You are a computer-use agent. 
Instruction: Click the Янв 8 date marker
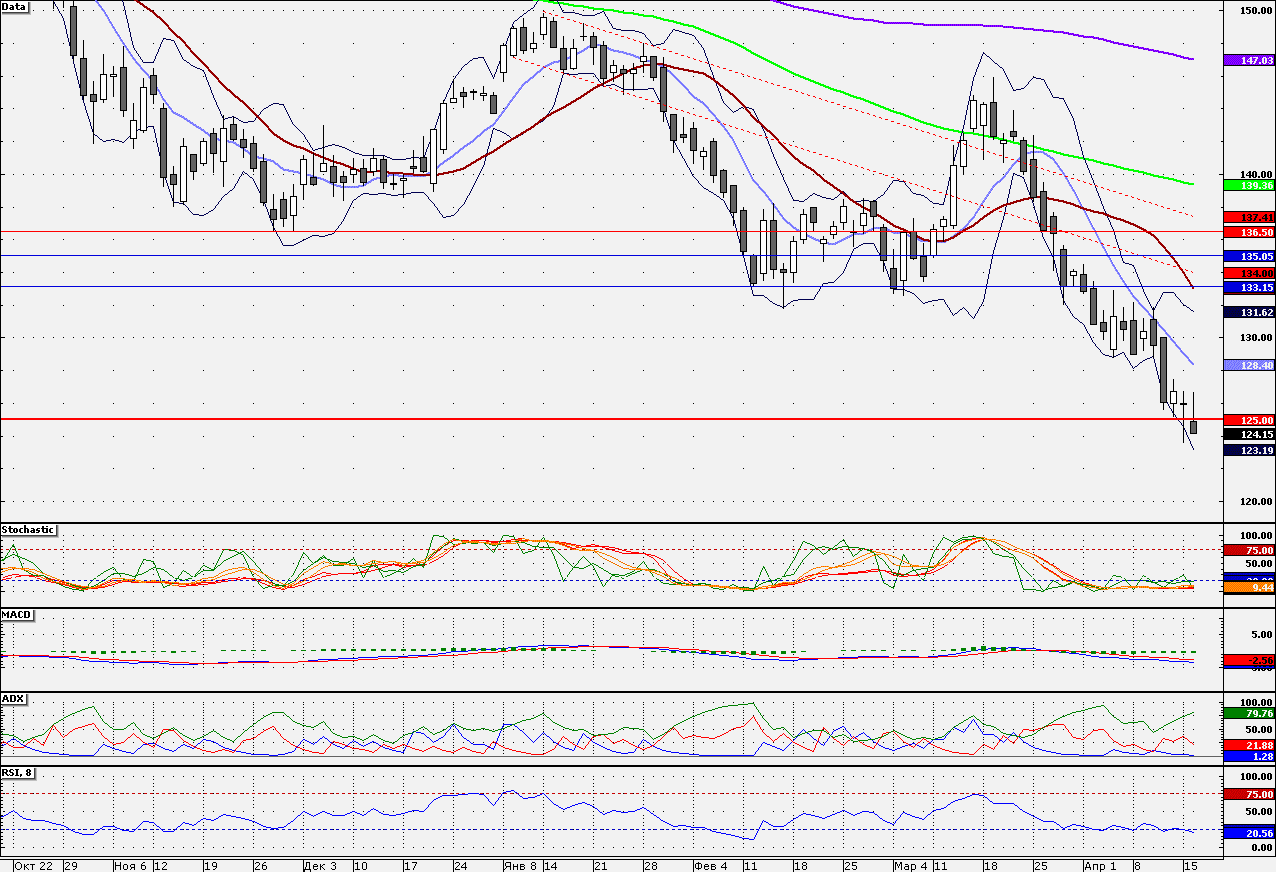coord(520,866)
